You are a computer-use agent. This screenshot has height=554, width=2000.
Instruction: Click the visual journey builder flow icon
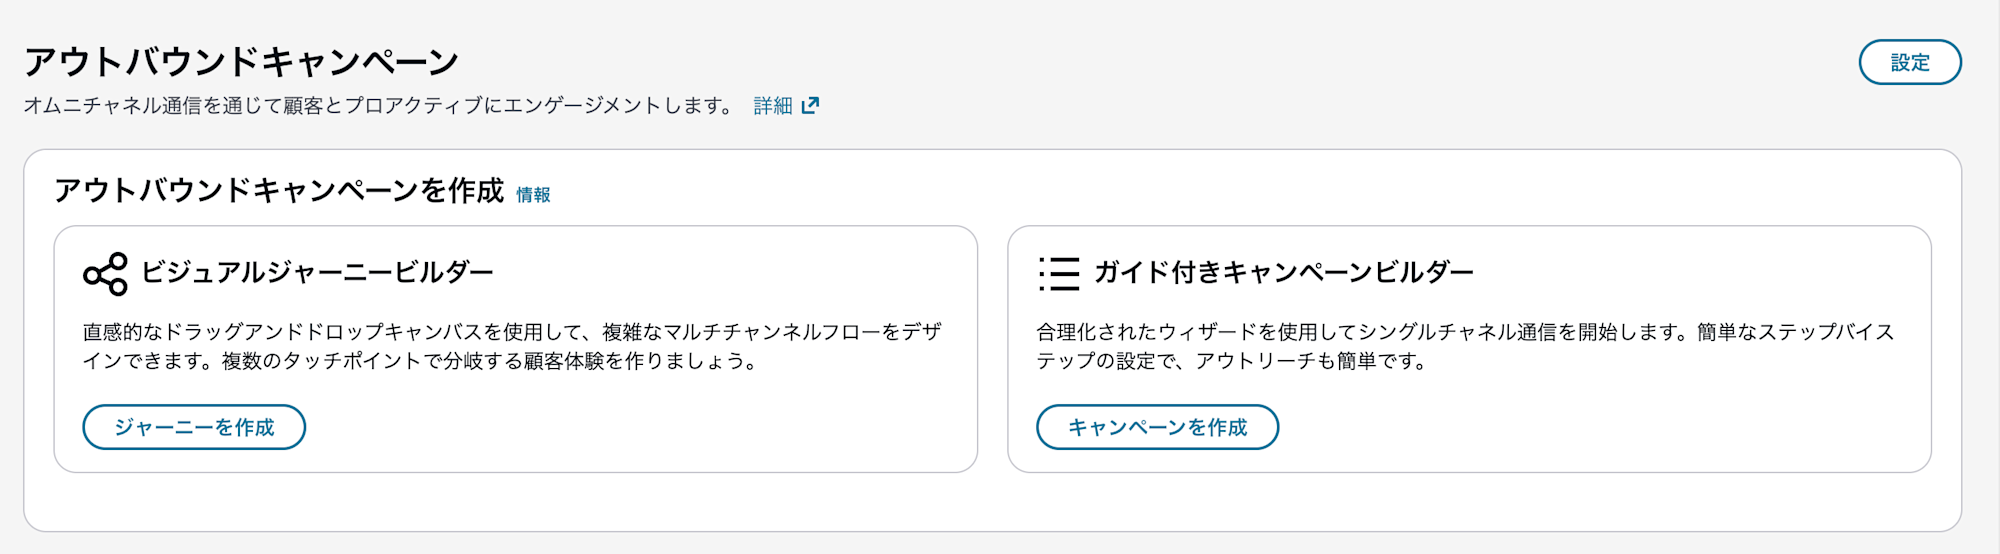pos(106,274)
